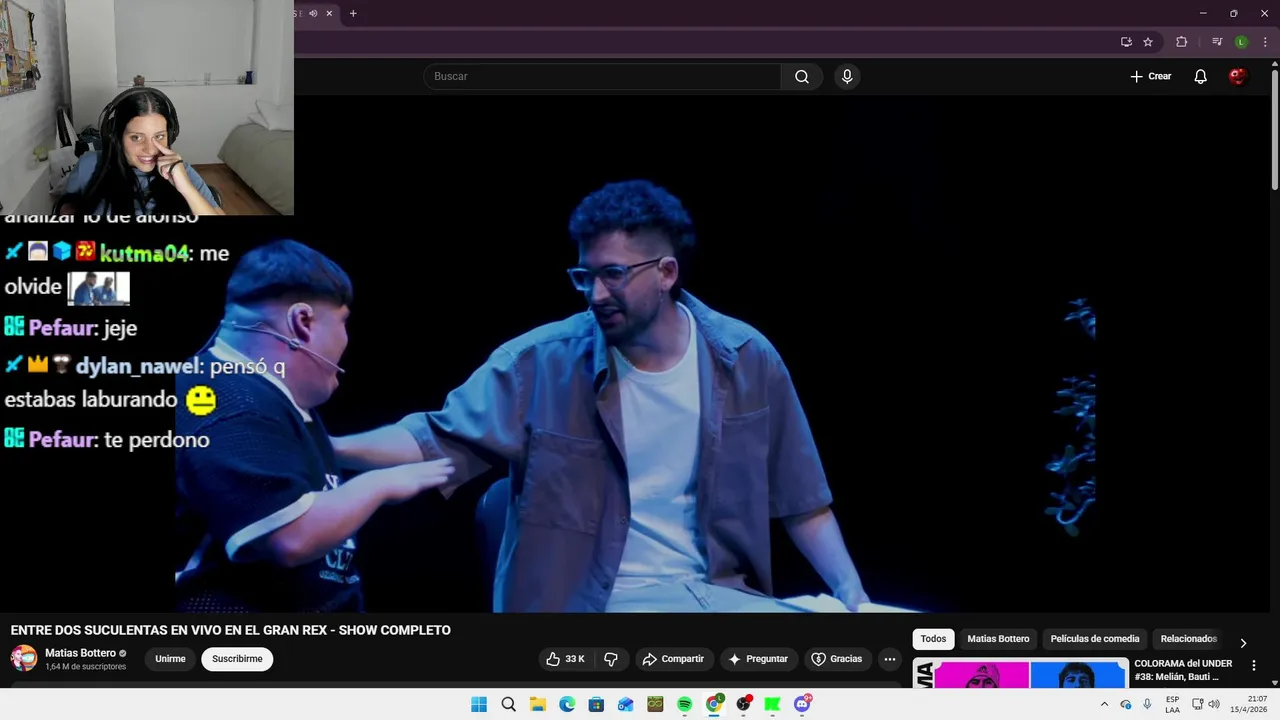Open Chrome profile L avatar
The image size is (1280, 720).
pos(1241,42)
